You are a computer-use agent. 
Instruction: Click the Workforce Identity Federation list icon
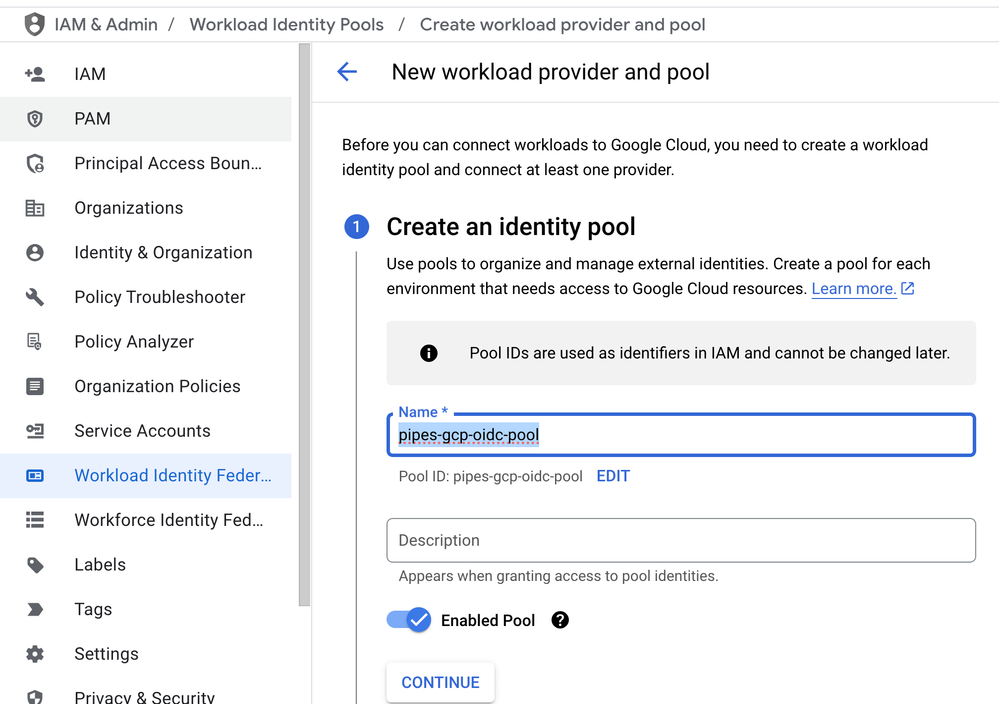pos(34,521)
